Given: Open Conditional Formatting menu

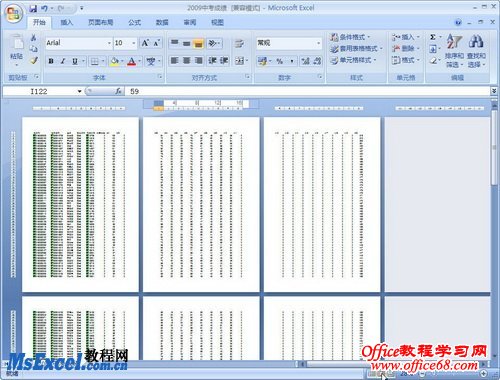Looking at the screenshot, I should click(350, 37).
